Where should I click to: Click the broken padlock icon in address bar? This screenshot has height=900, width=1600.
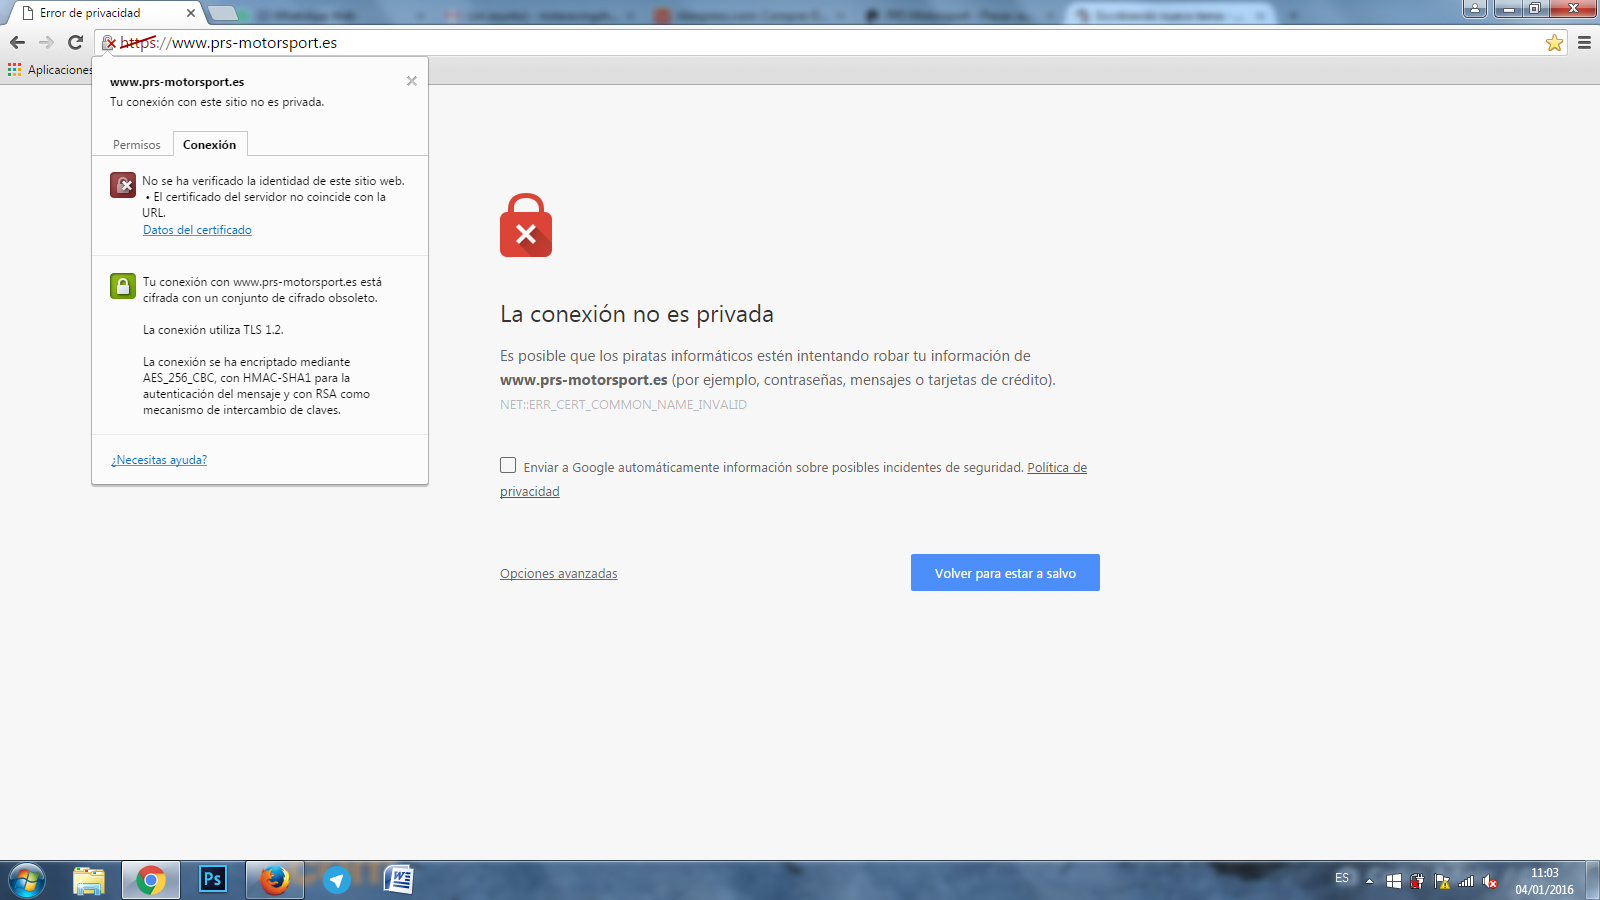110,43
